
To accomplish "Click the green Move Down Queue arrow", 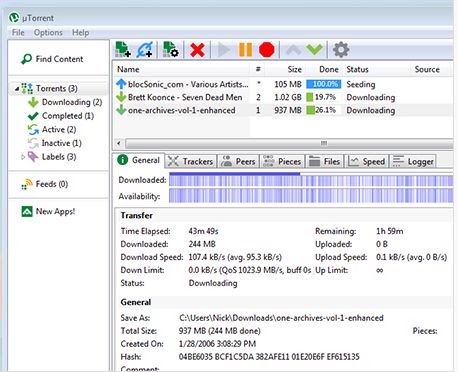I will click(314, 50).
